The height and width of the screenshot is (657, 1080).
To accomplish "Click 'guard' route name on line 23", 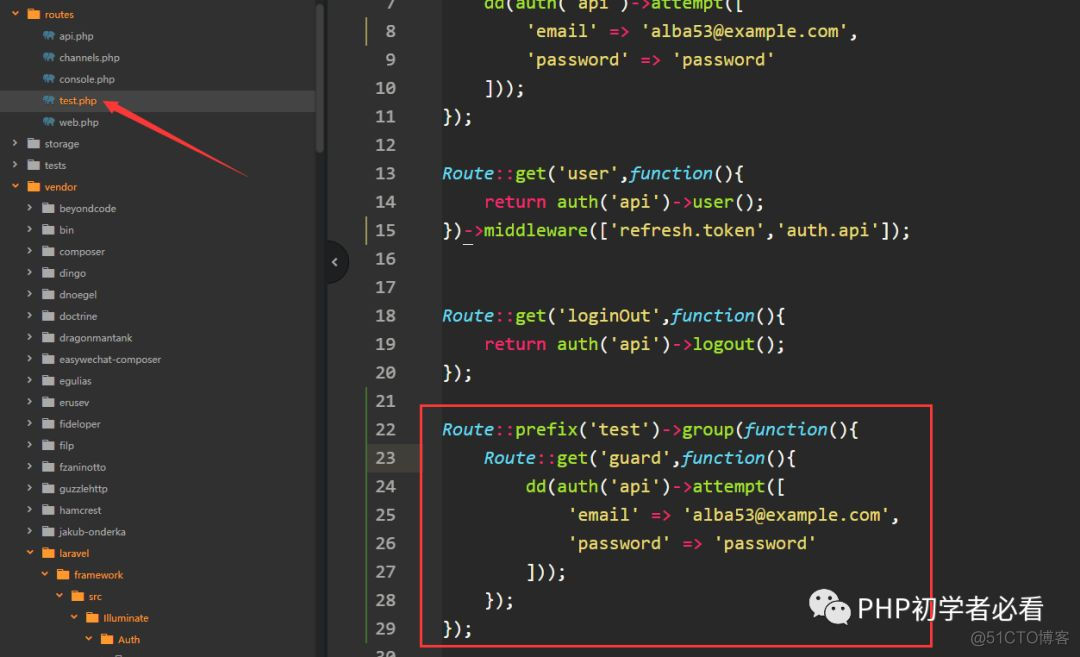I will click(x=634, y=458).
